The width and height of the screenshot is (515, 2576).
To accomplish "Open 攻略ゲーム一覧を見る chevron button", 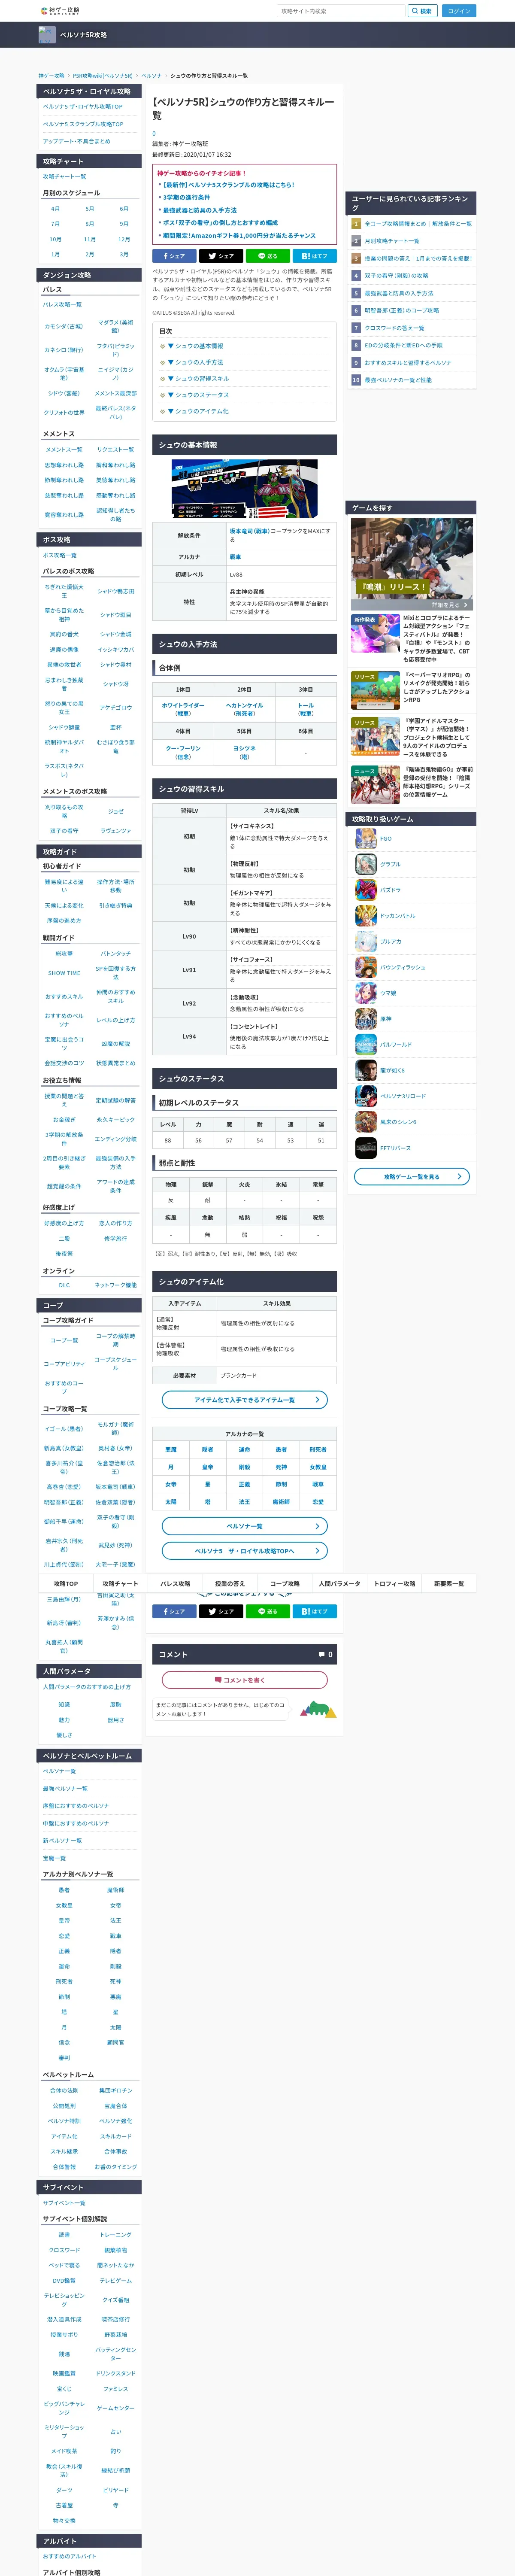I will pos(412,1177).
